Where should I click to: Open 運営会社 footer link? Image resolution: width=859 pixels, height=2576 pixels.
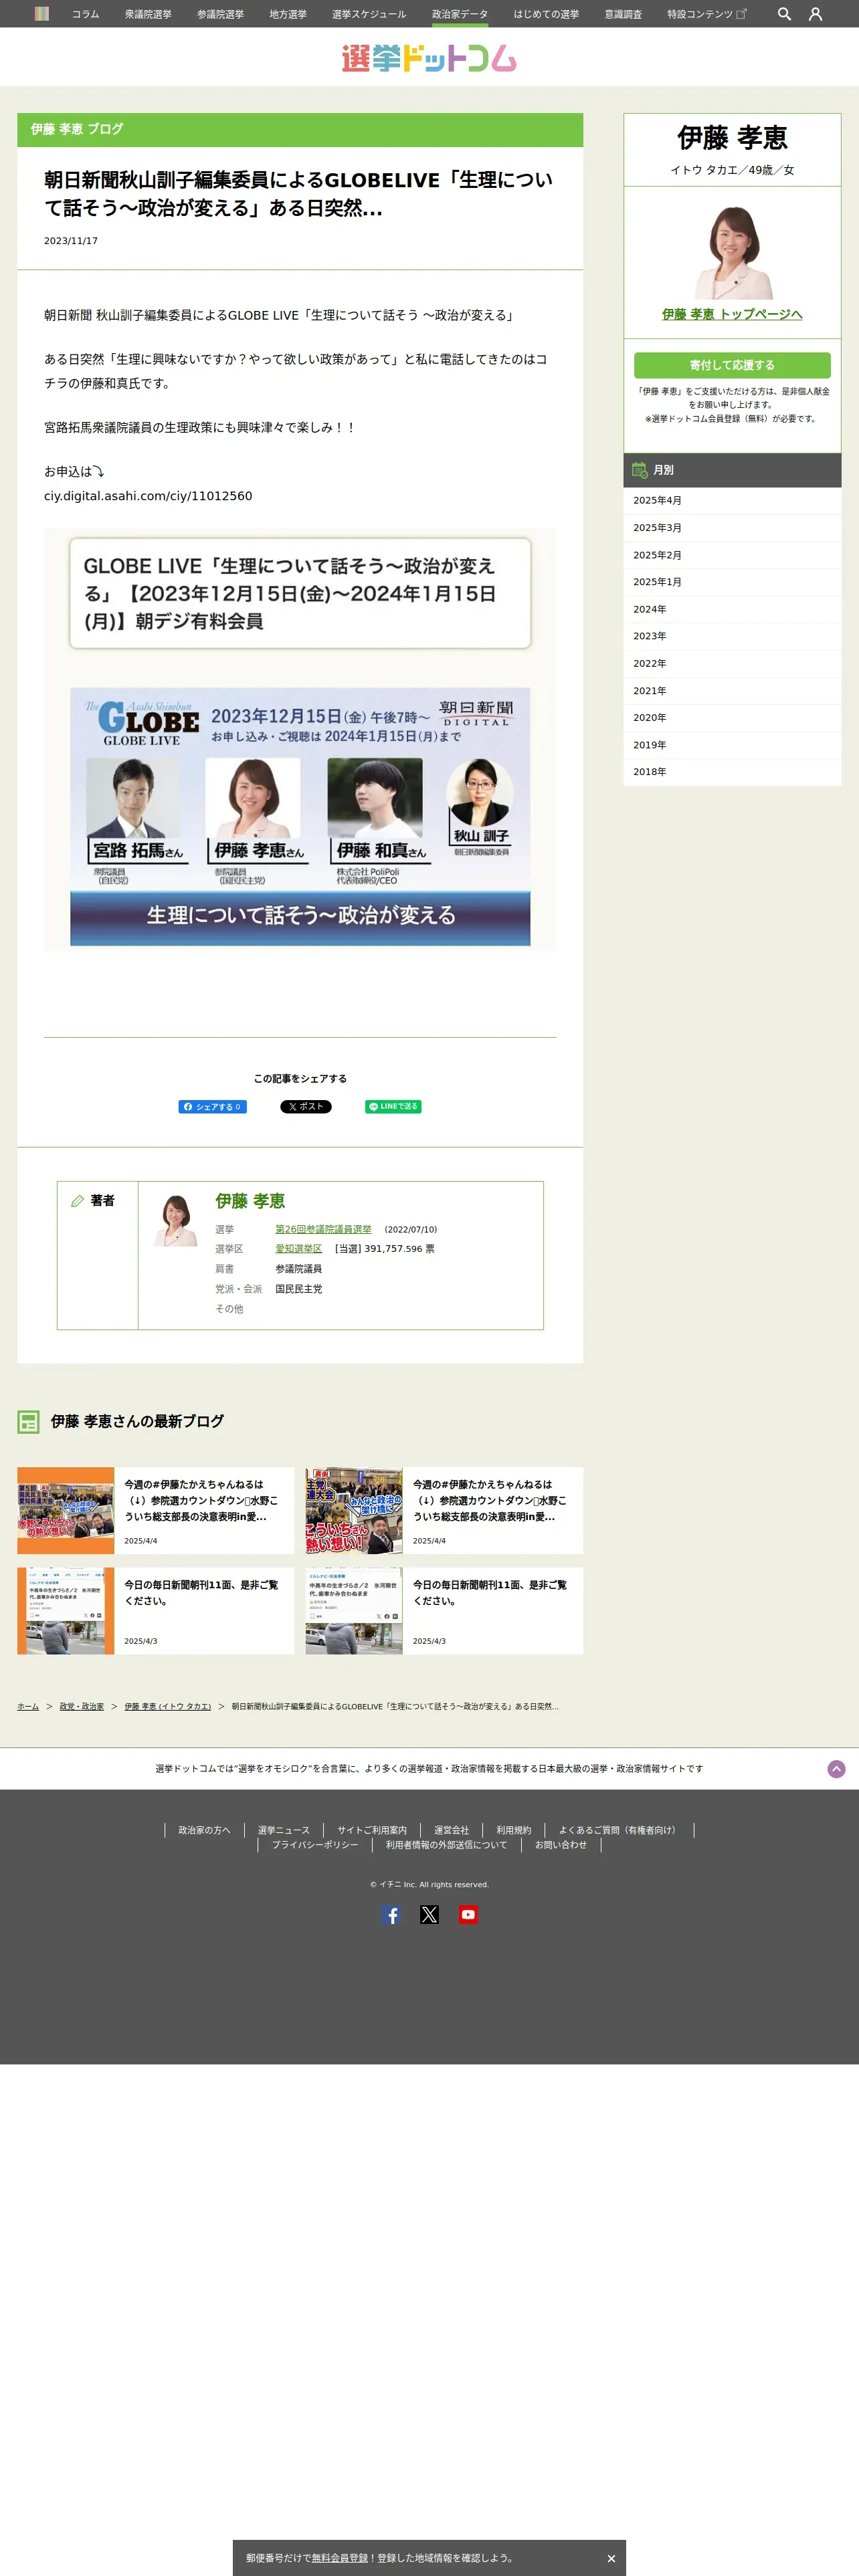point(451,1830)
